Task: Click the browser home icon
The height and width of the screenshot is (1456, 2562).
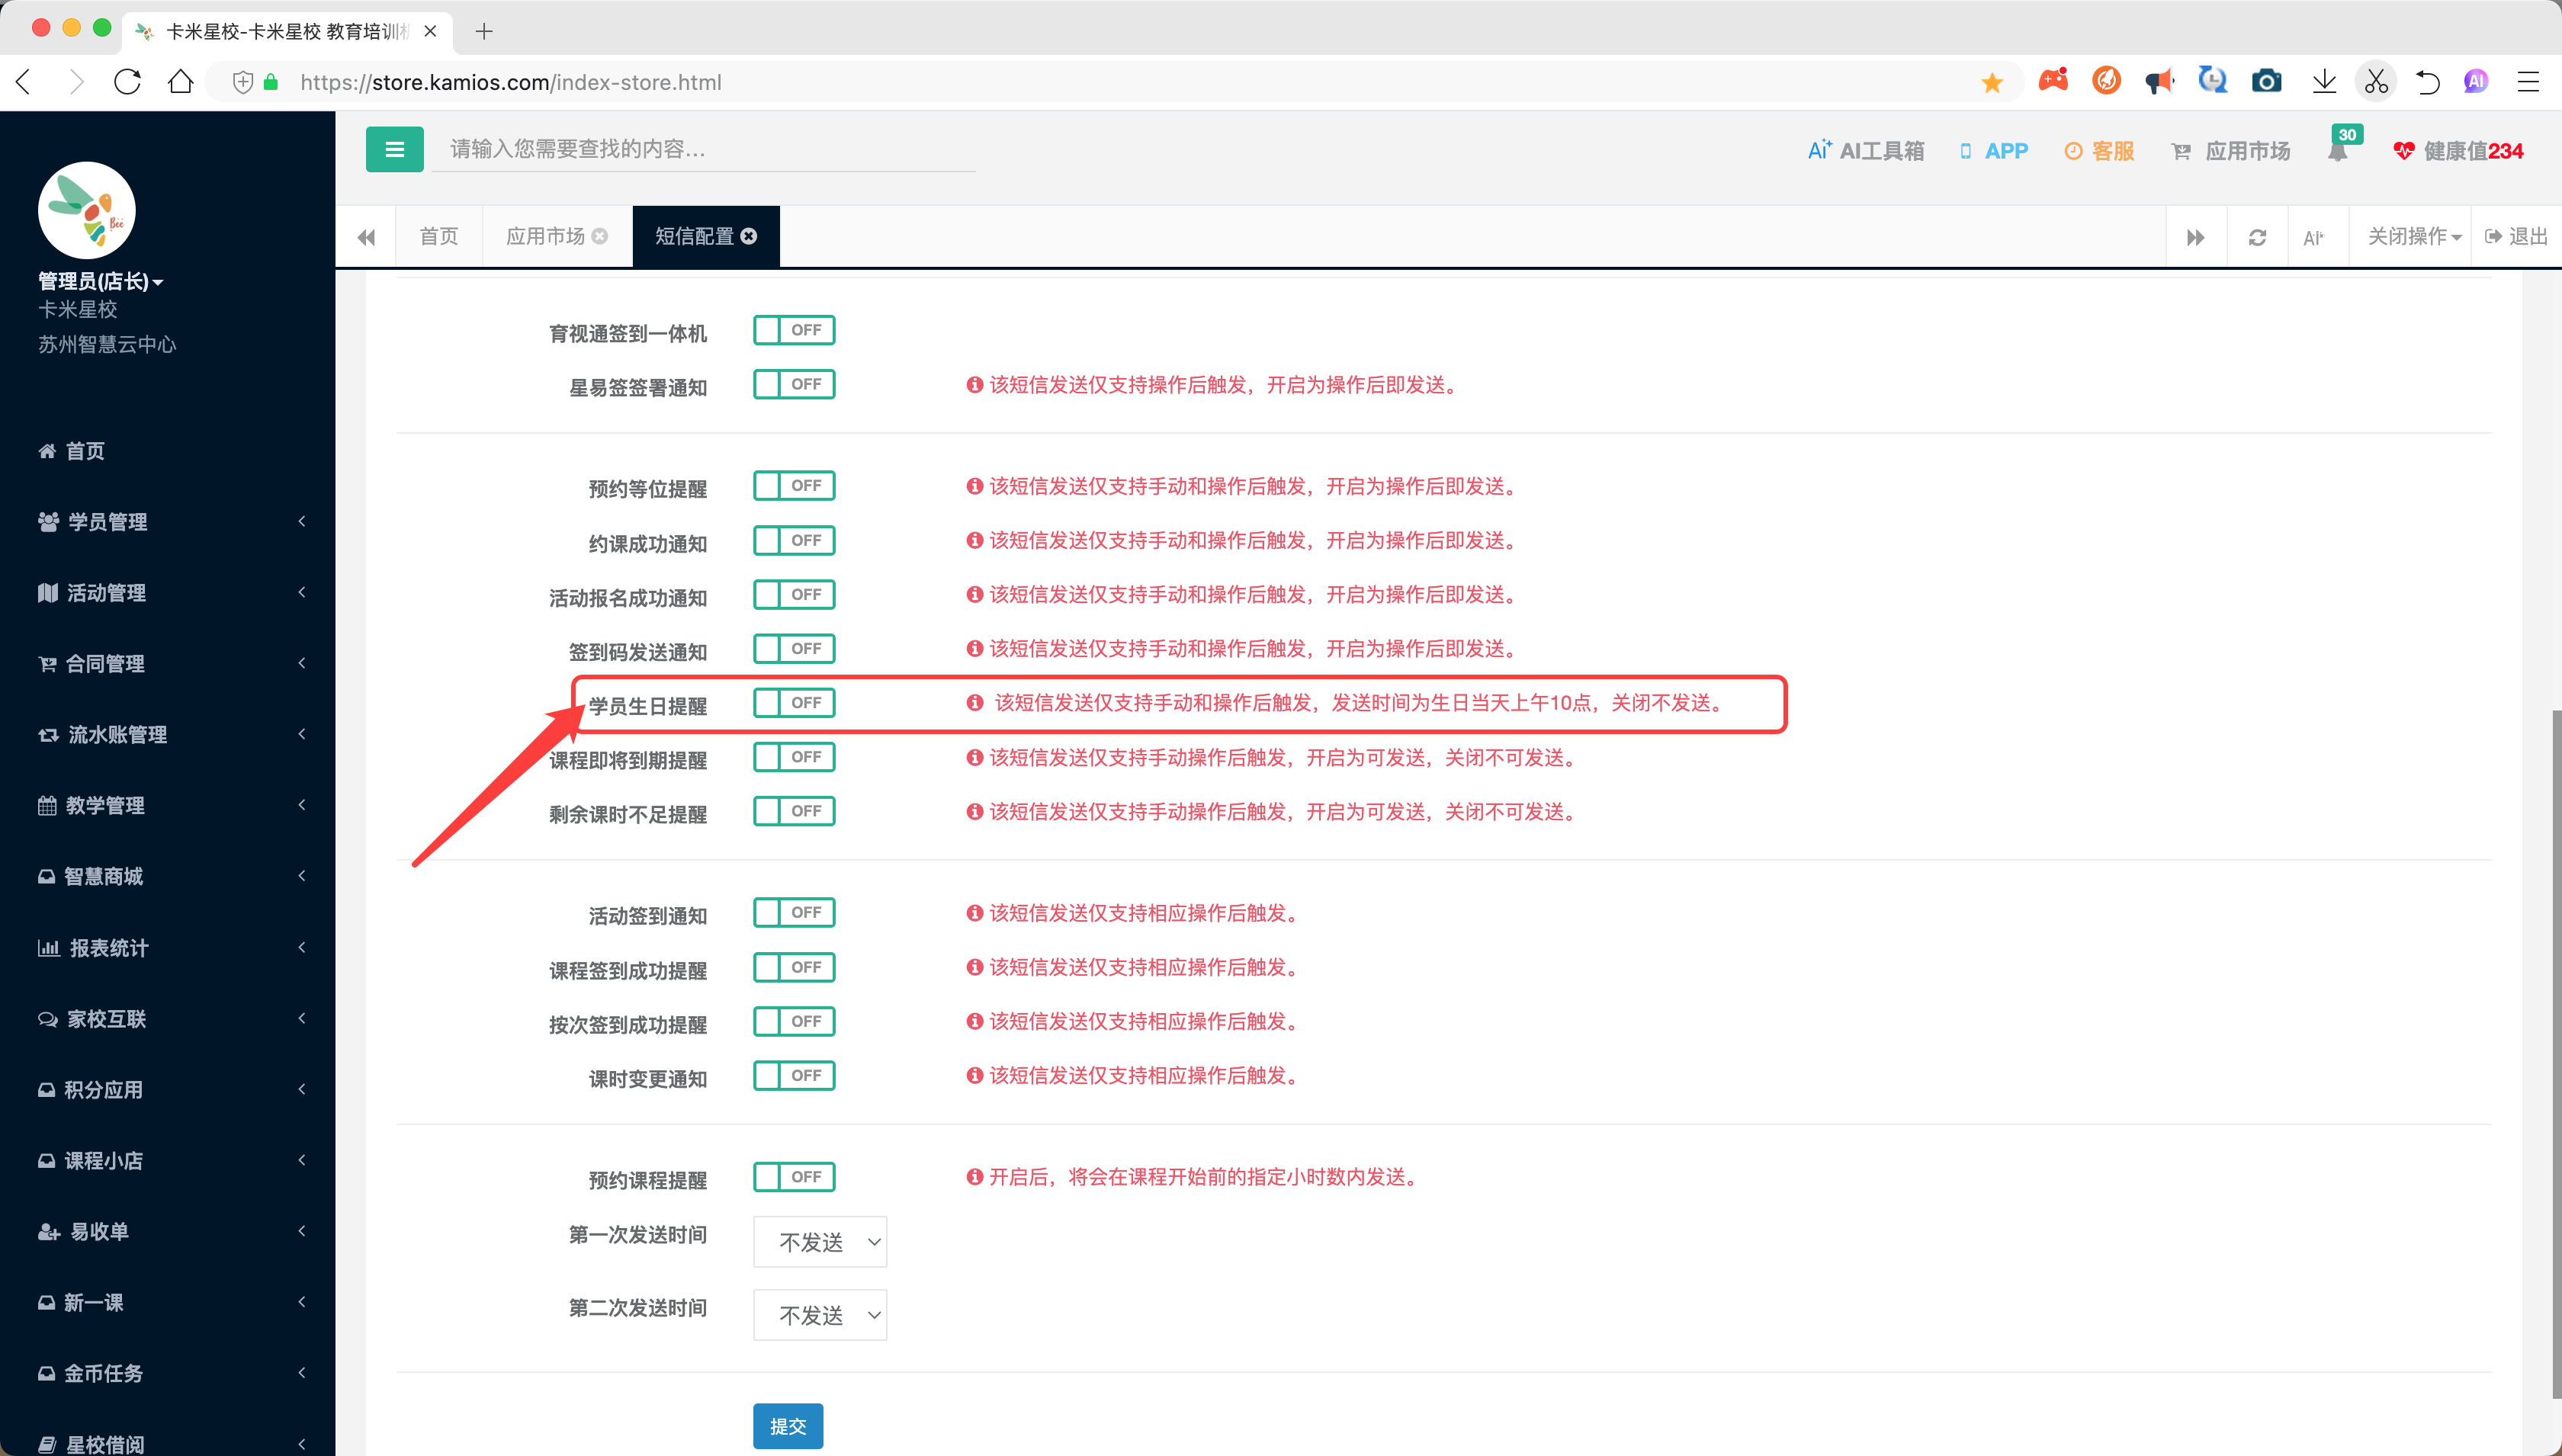Action: pos(180,82)
